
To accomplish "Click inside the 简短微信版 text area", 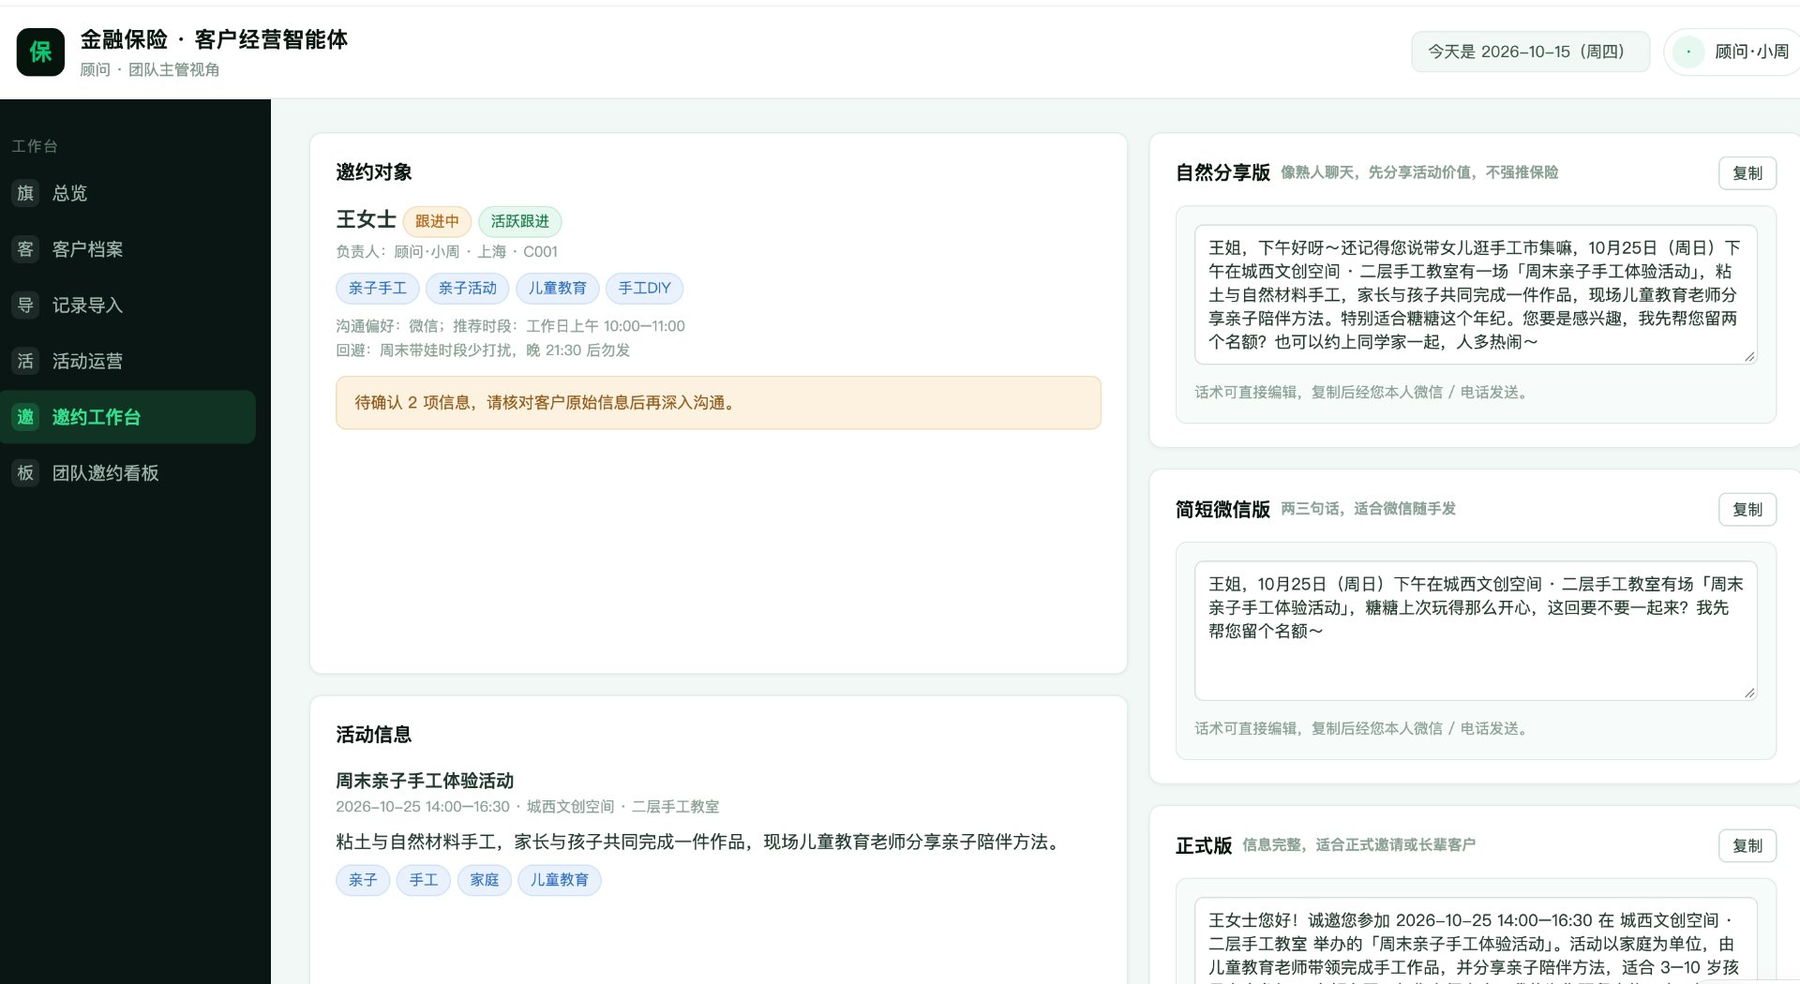I will click(x=1475, y=630).
